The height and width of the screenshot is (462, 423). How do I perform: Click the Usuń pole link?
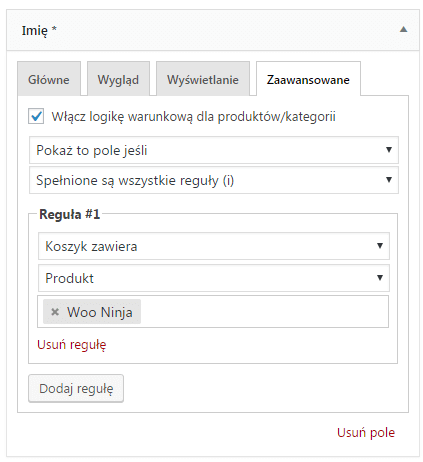[x=366, y=433]
